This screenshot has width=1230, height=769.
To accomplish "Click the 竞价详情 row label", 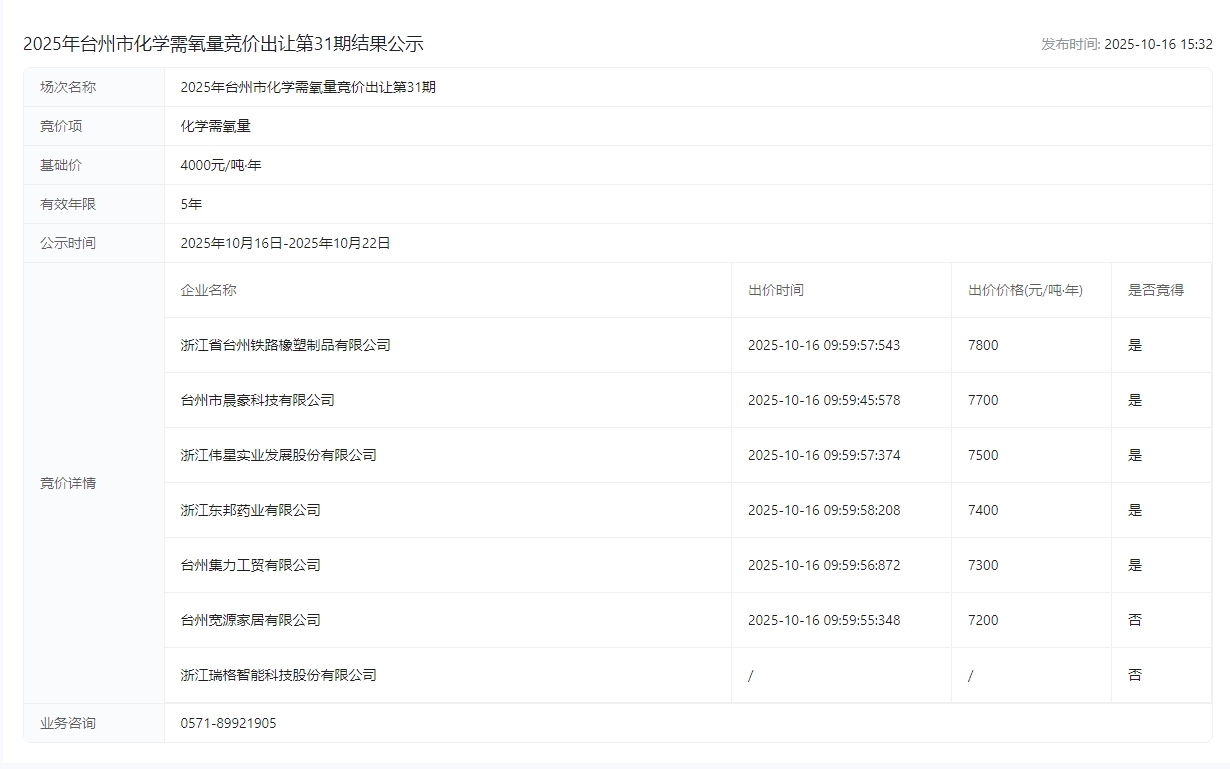I will (68, 483).
